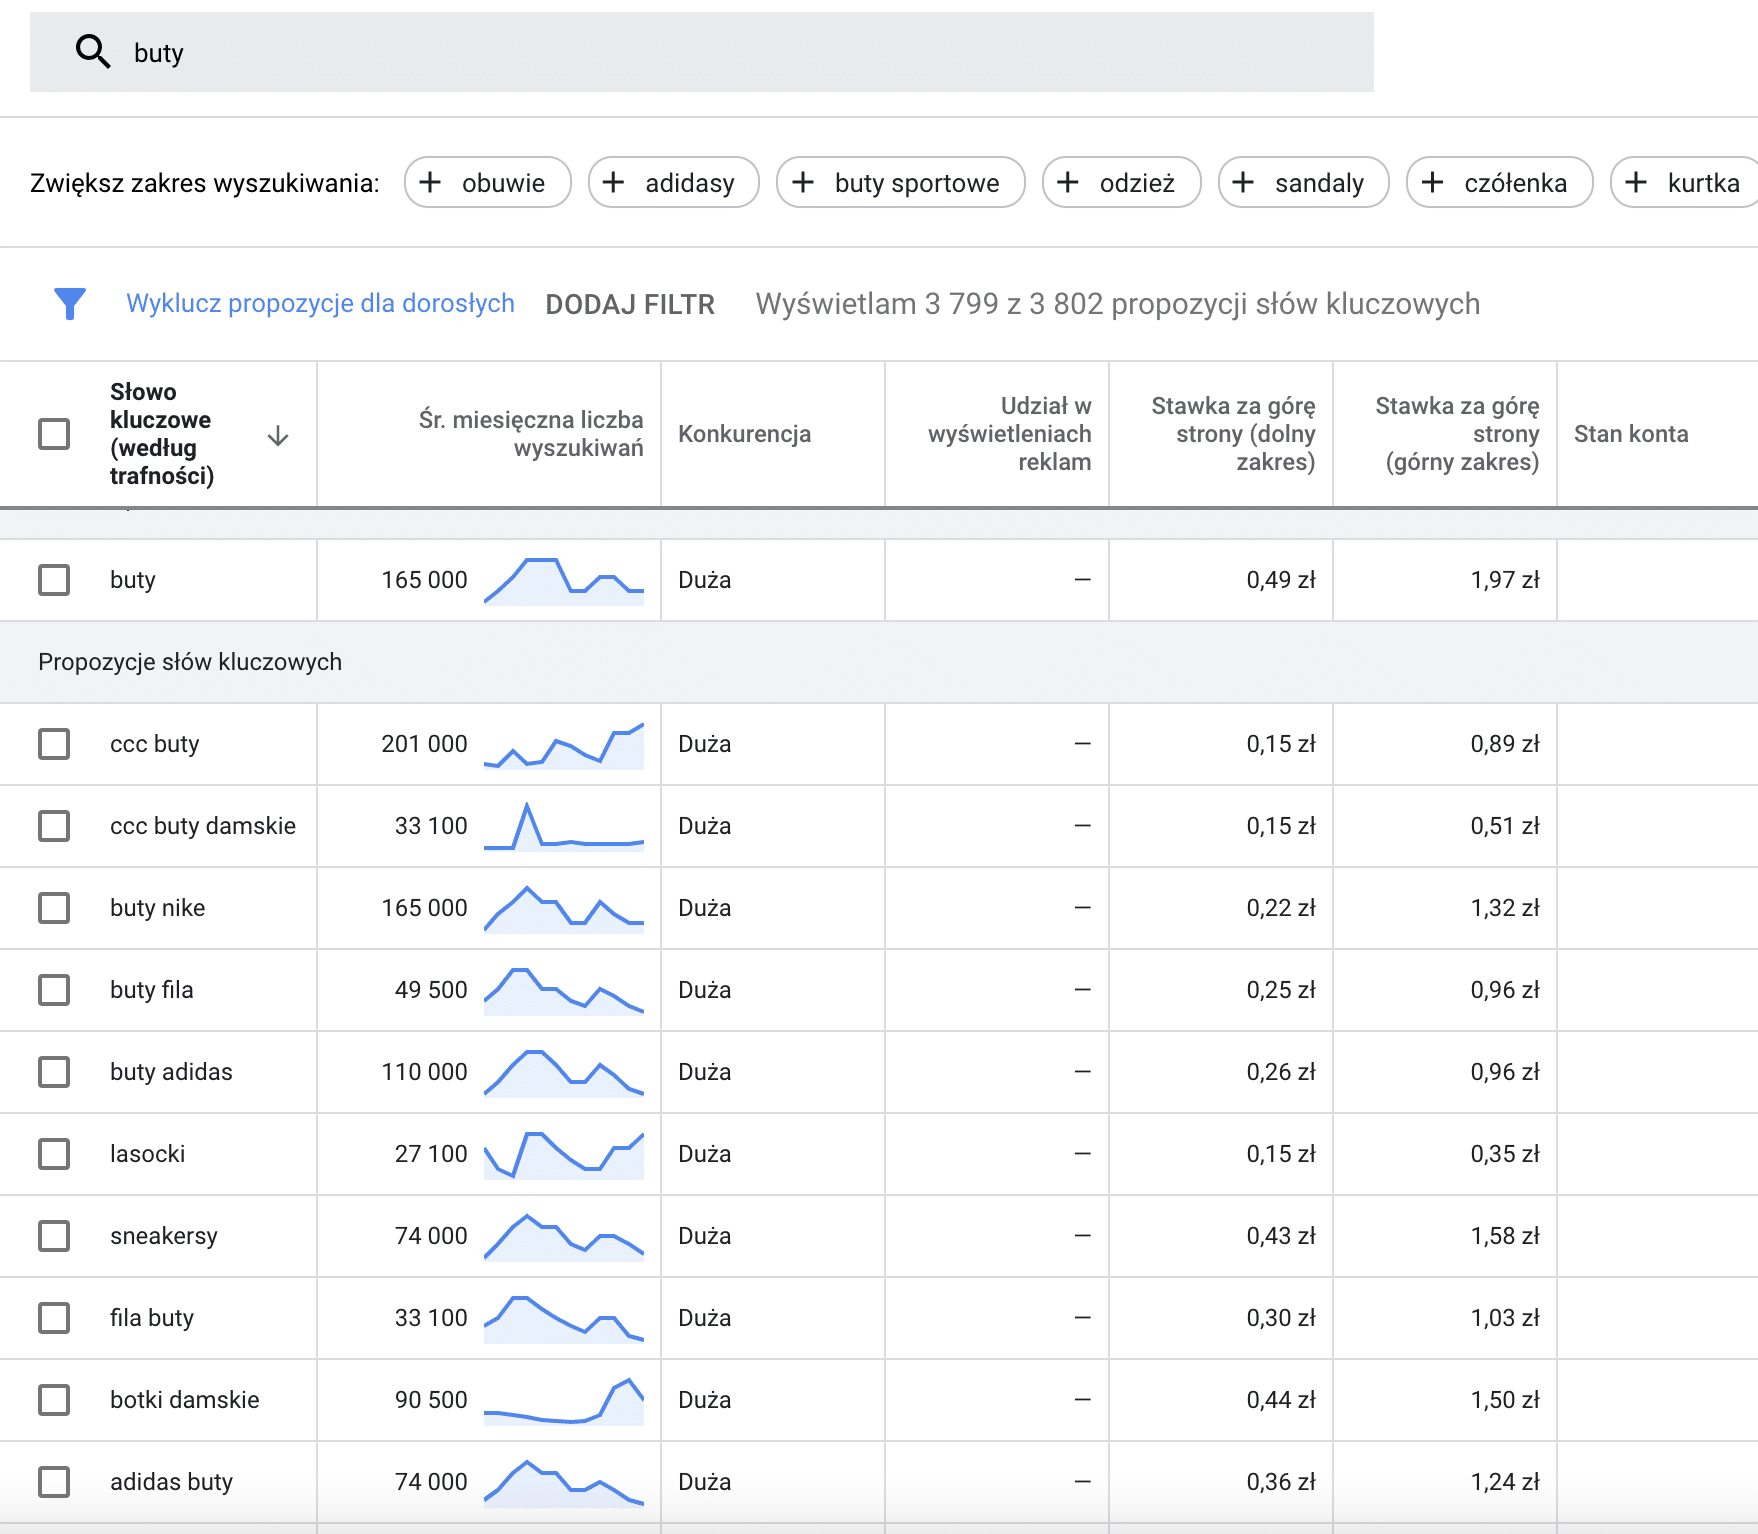Click the plus icon on buty sportowe chip
1758x1534 pixels.
click(x=802, y=182)
